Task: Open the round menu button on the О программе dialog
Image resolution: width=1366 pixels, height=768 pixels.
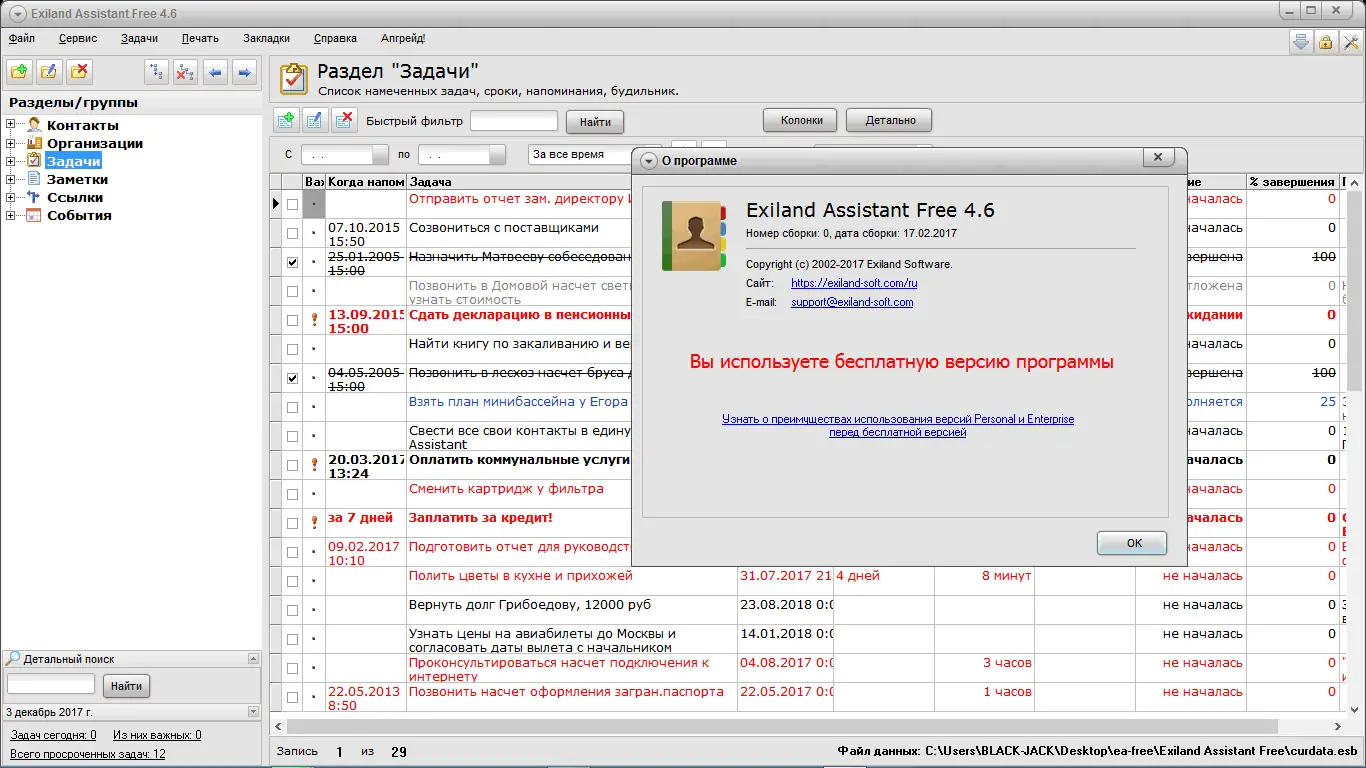Action: pyautogui.click(x=648, y=160)
